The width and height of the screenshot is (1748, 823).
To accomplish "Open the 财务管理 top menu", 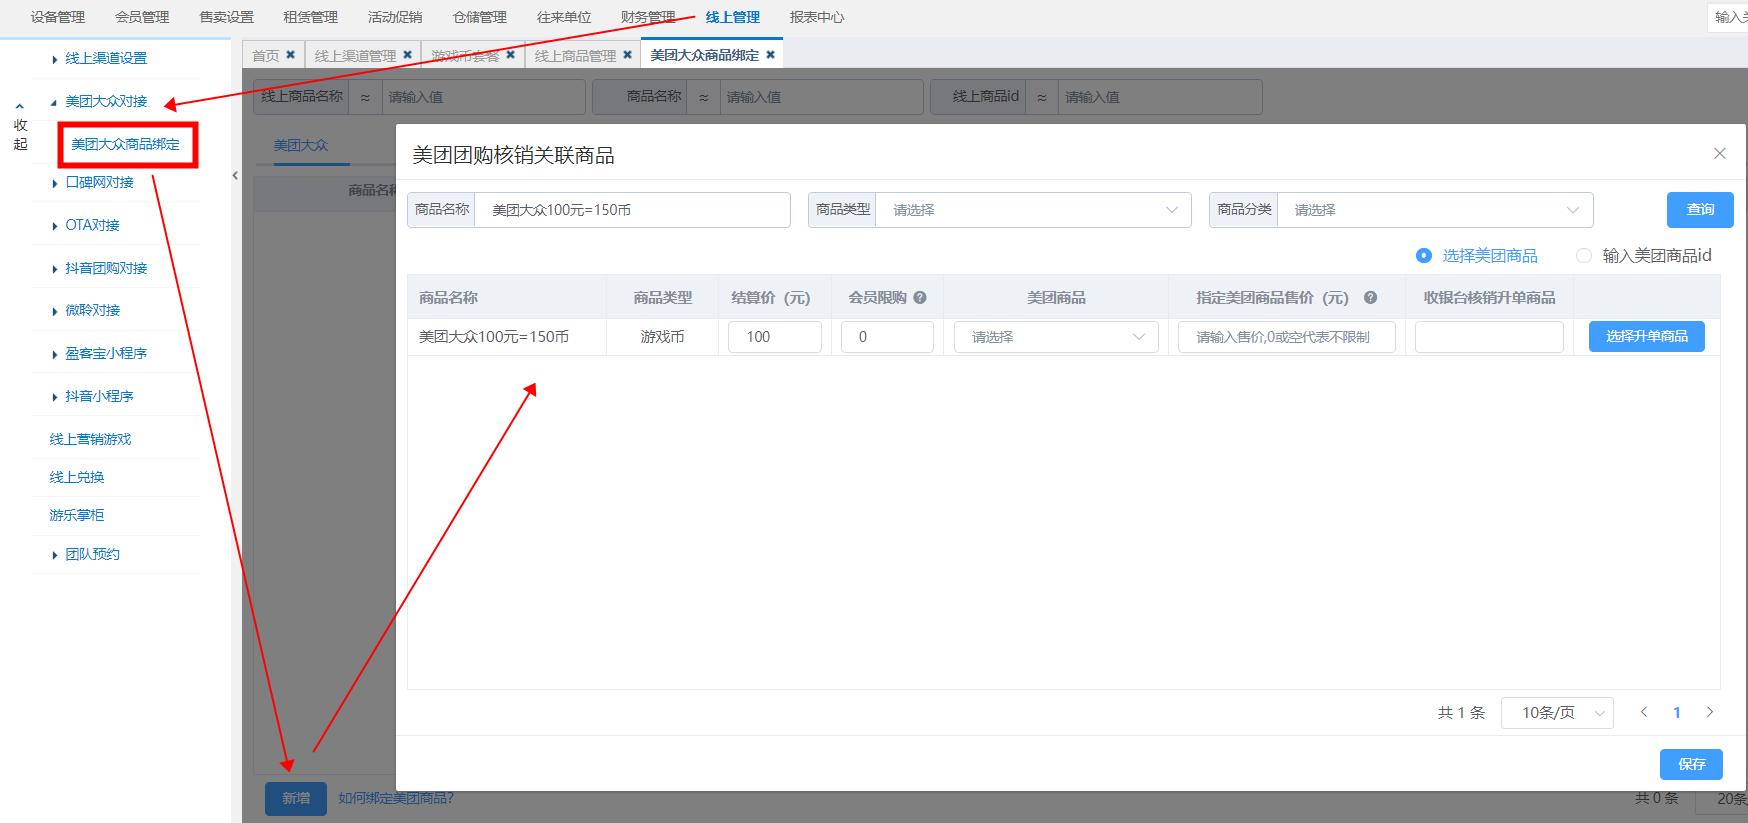I will [648, 17].
